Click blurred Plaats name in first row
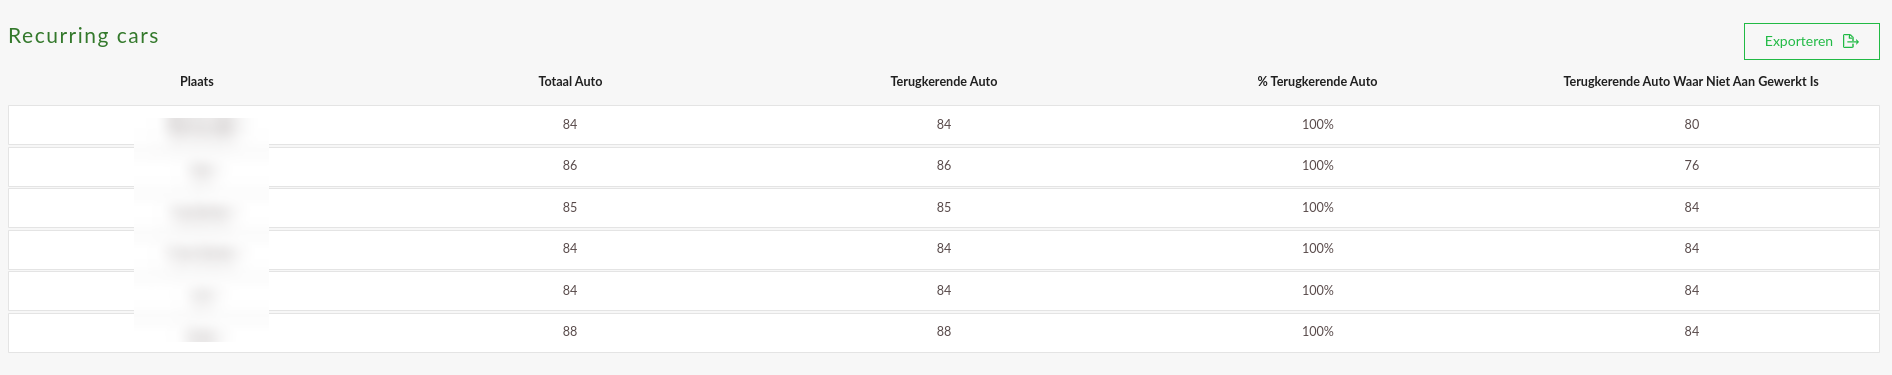The image size is (1892, 375). point(202,127)
